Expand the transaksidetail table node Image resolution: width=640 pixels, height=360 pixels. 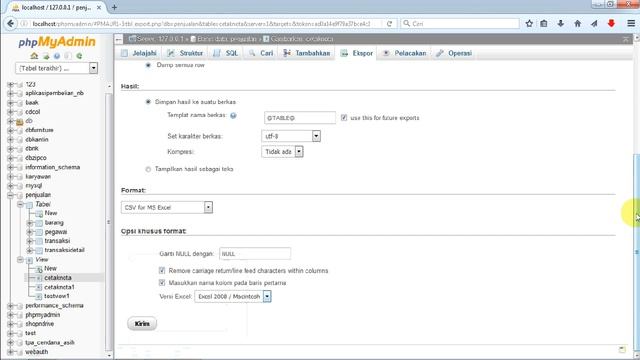pyautogui.click(x=29, y=250)
